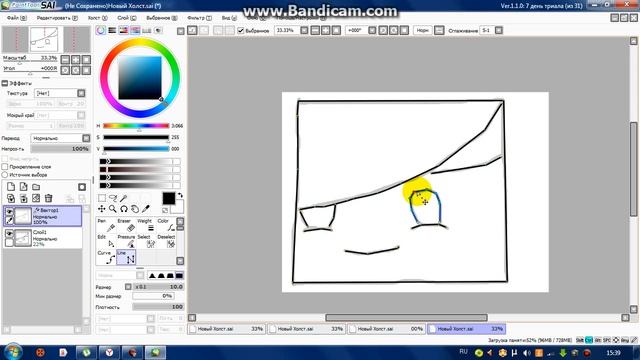Zoom in with navigator plus button
The image size is (640, 360).
[x=76, y=60]
